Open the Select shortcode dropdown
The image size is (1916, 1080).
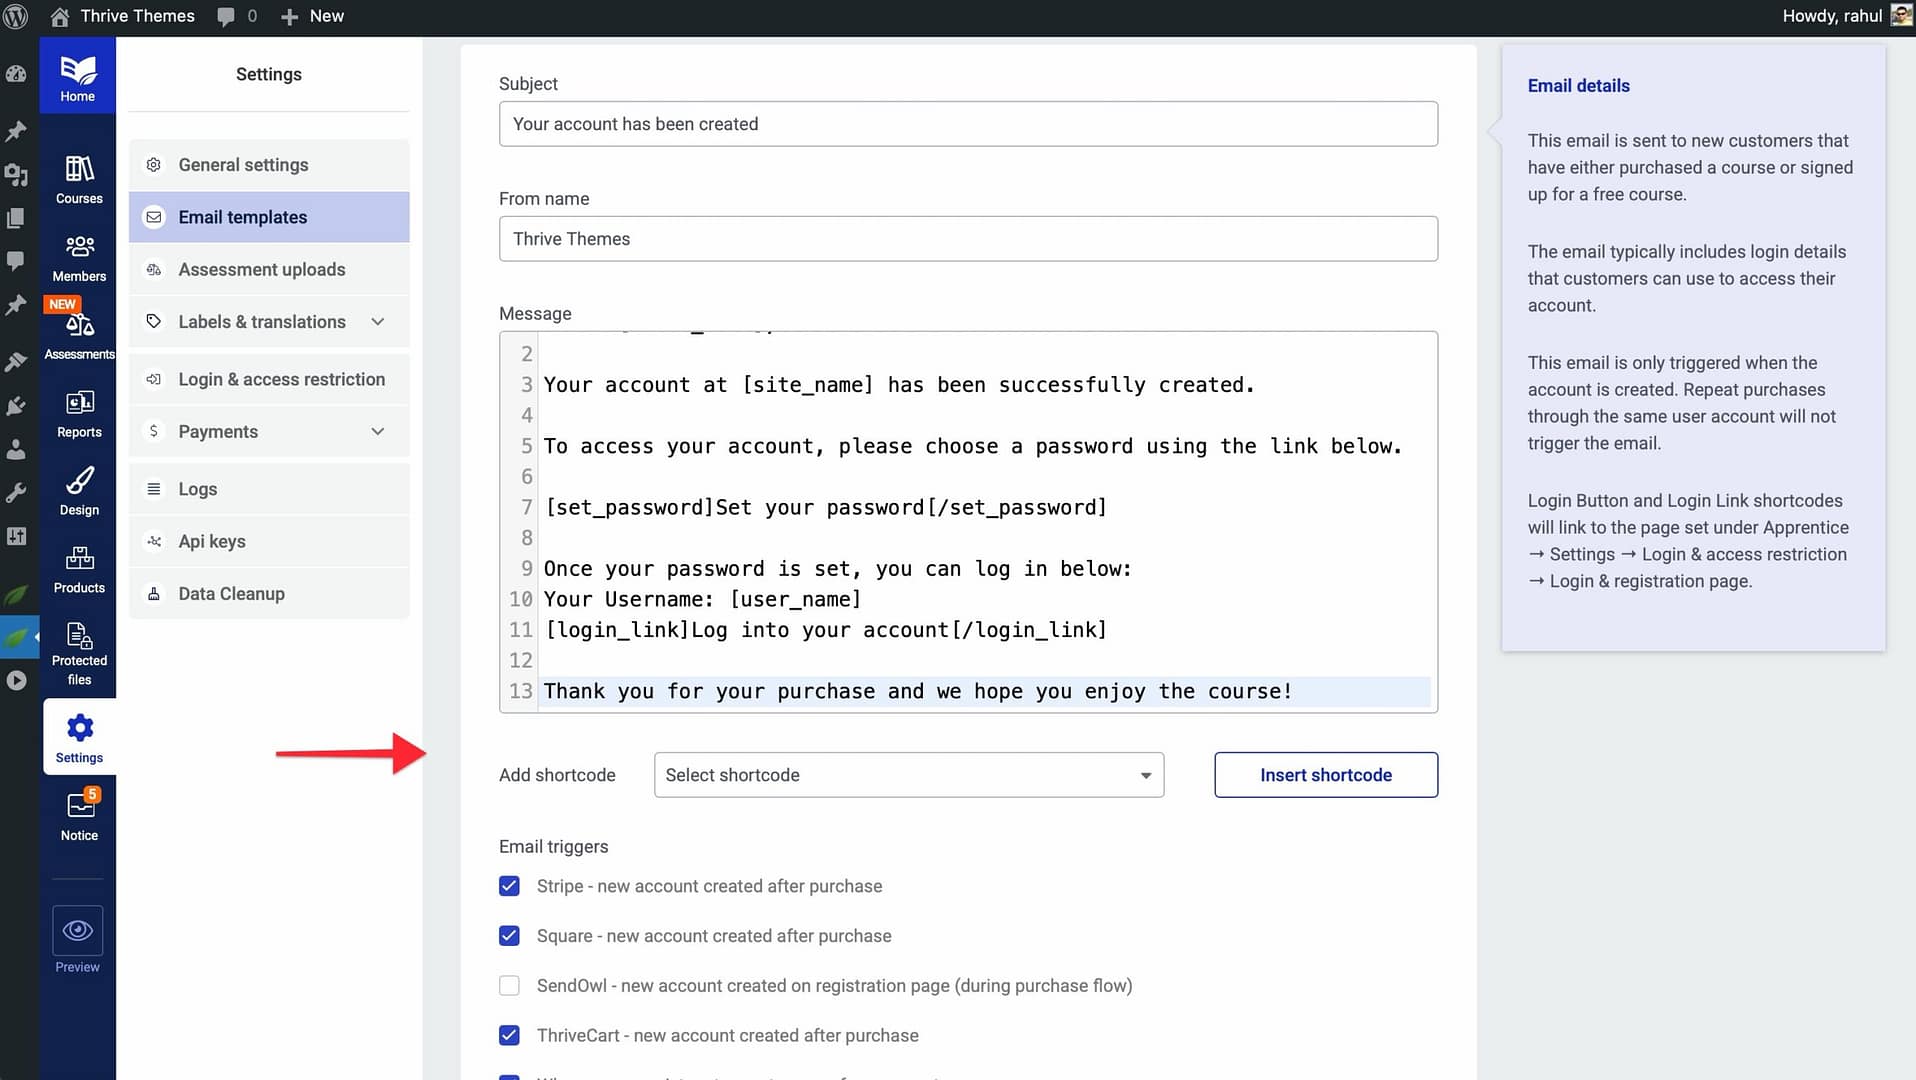point(908,775)
